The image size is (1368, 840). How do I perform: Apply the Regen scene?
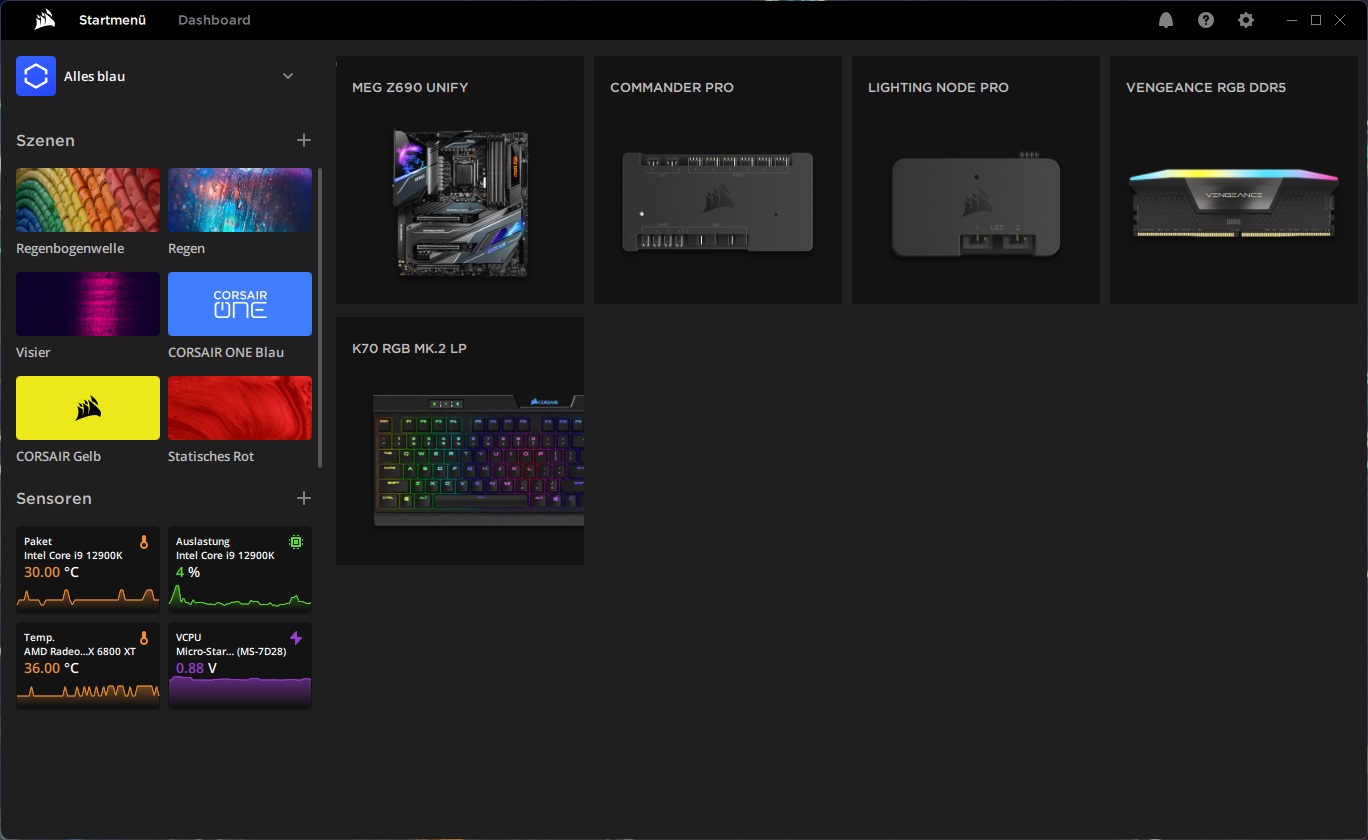coord(240,200)
